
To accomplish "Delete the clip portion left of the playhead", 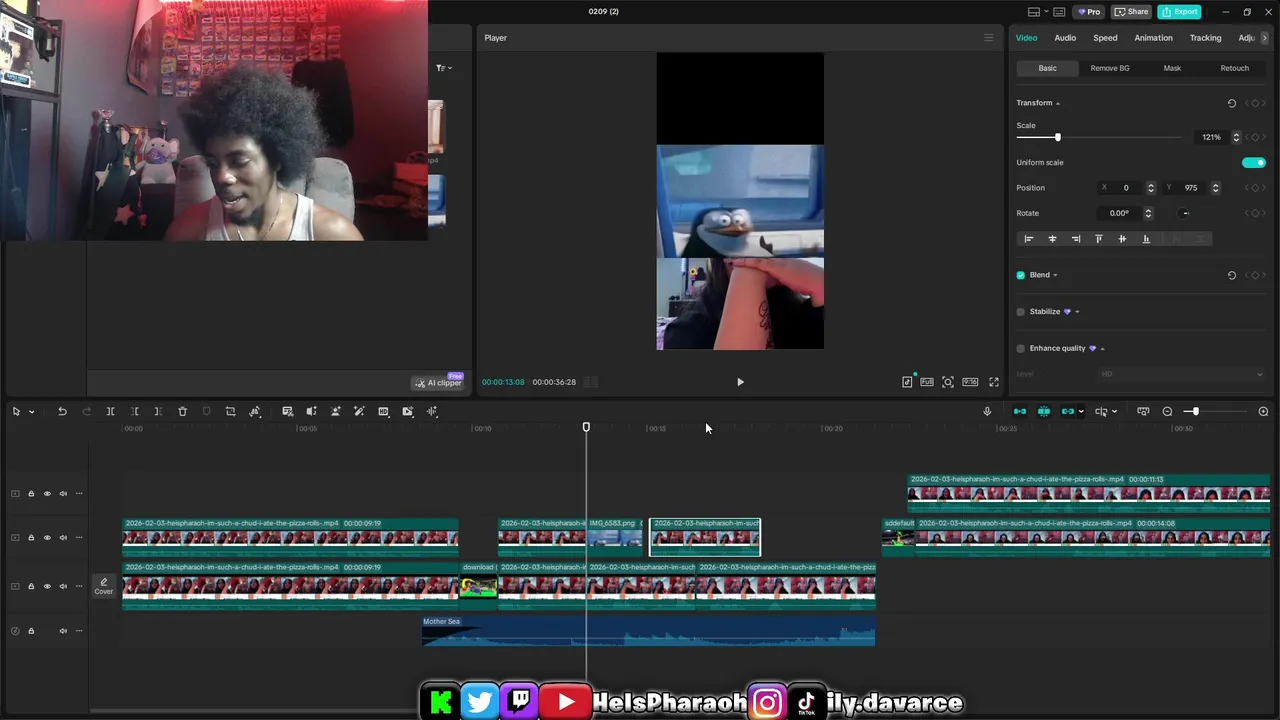I will click(134, 411).
